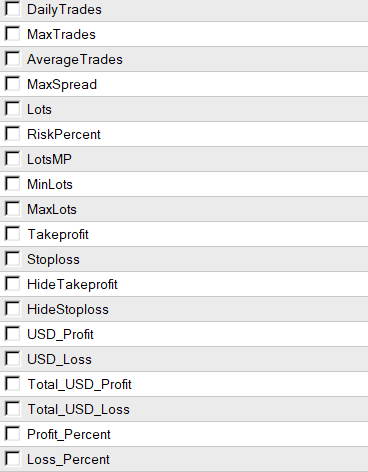Toggle the USD_Profit checkbox
This screenshot has height=472, width=368.
(13, 334)
